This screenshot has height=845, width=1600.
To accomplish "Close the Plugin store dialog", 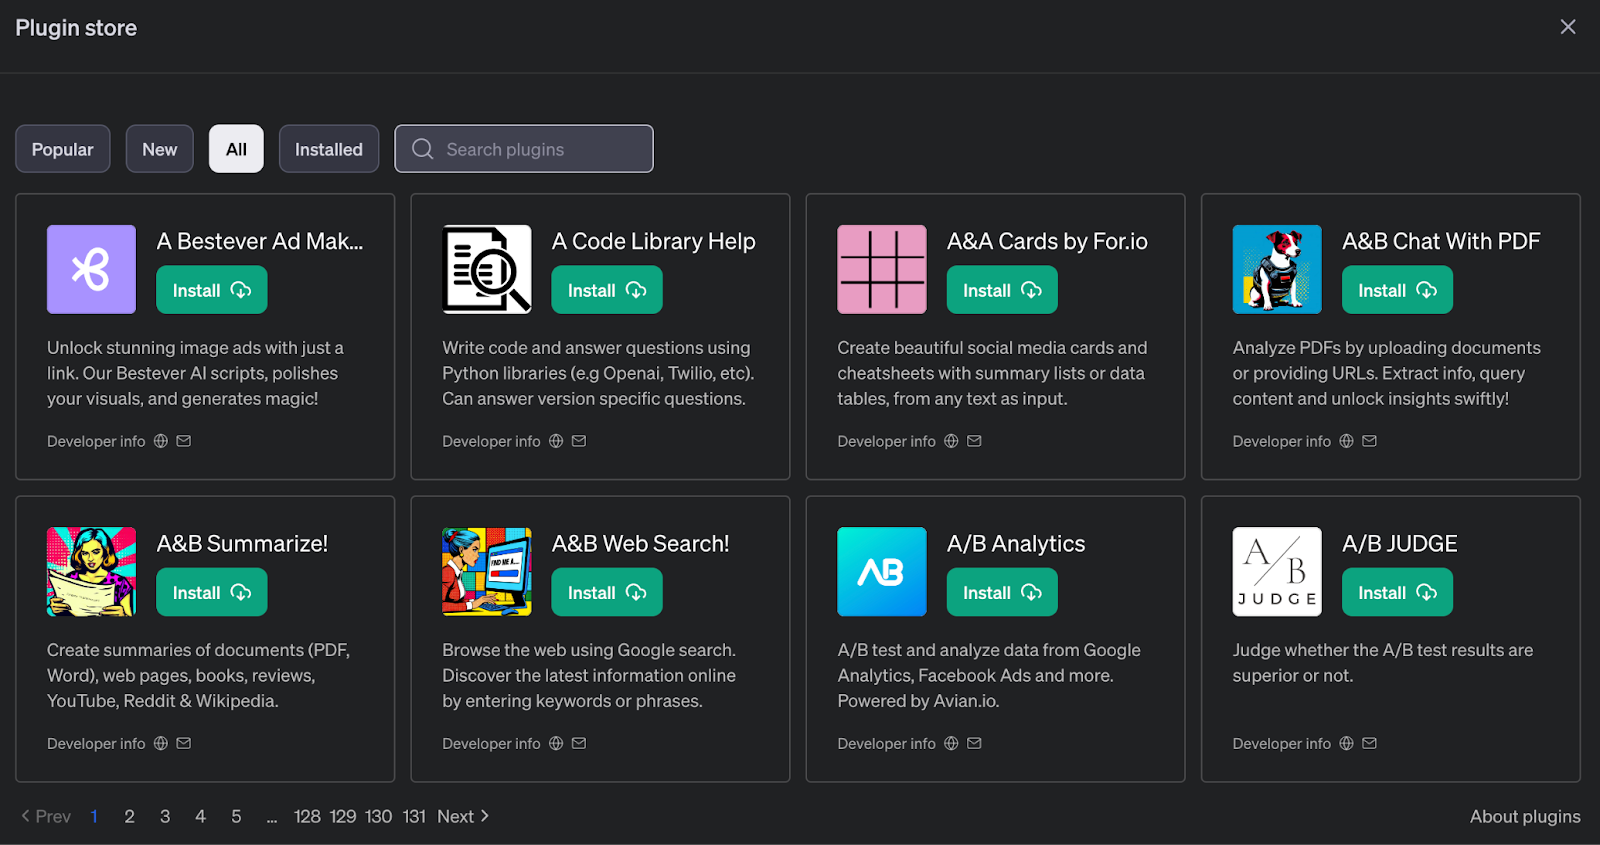I will click(1567, 27).
